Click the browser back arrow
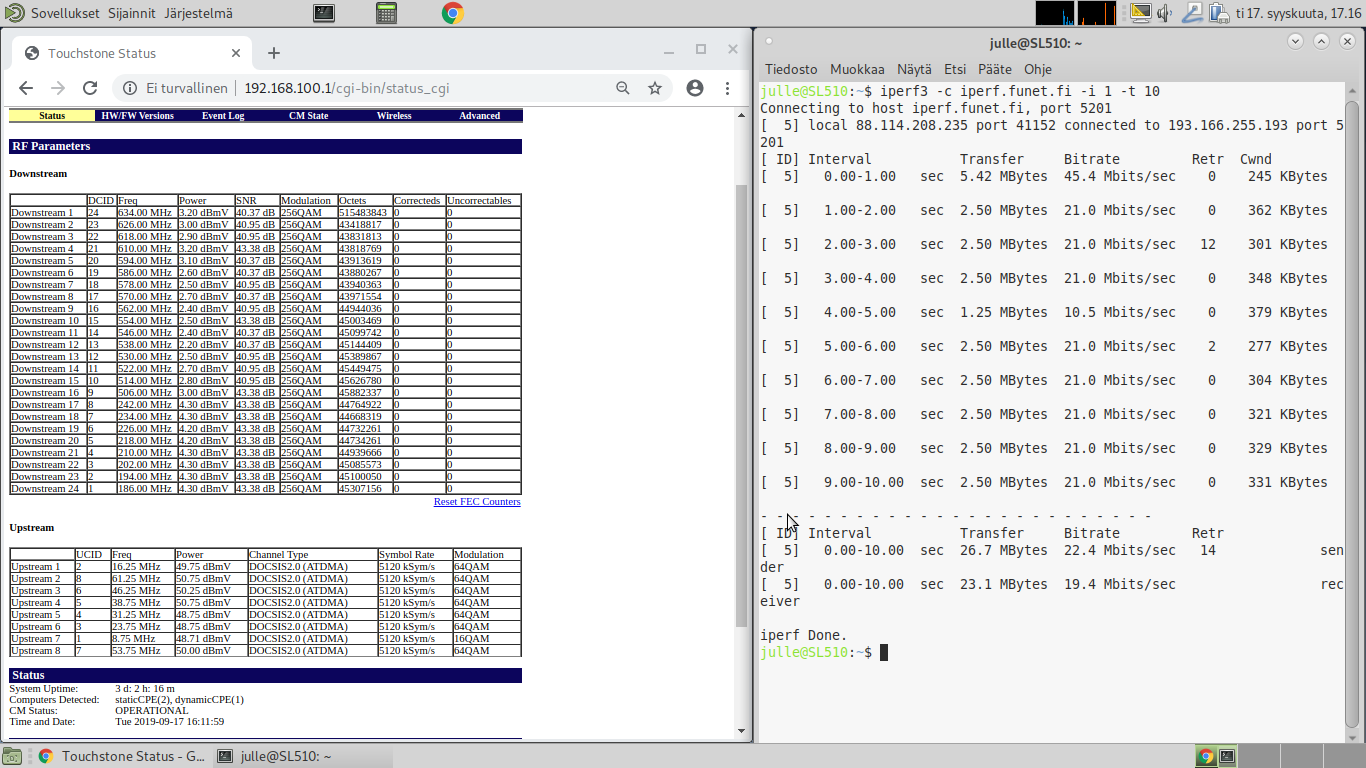Screen dimensions: 1366x768 [x=26, y=88]
